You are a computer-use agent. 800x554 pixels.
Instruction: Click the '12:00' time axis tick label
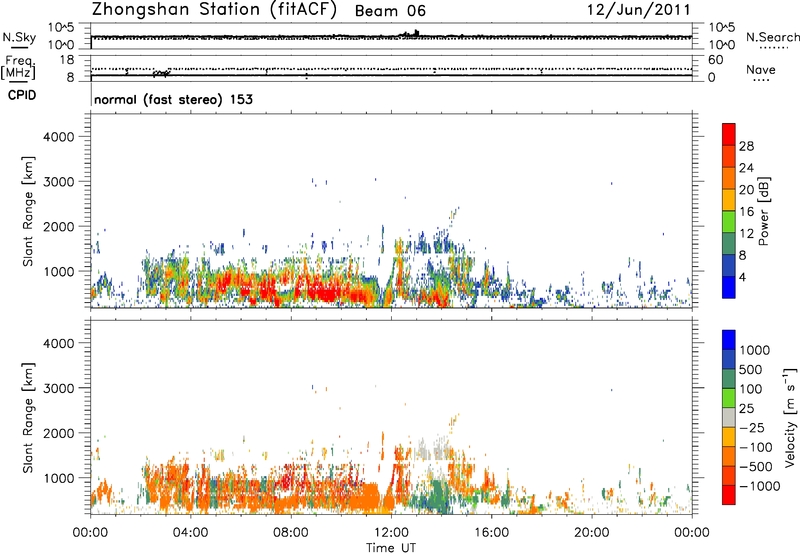coord(391,533)
